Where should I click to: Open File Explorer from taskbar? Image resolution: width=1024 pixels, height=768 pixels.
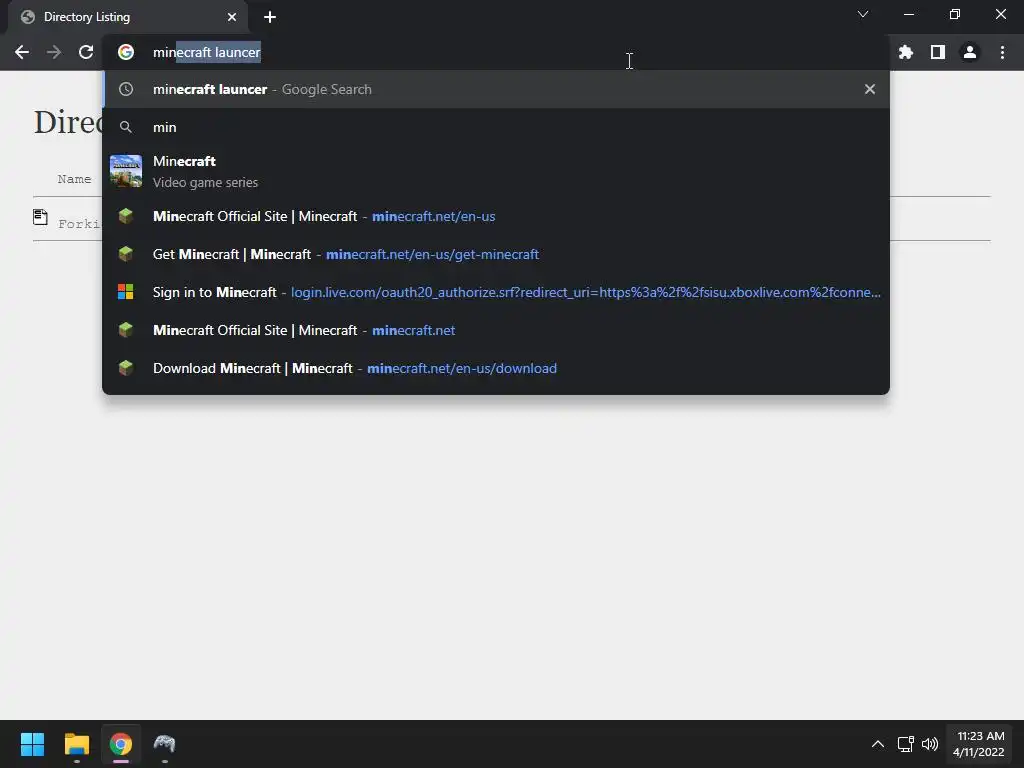coord(77,744)
